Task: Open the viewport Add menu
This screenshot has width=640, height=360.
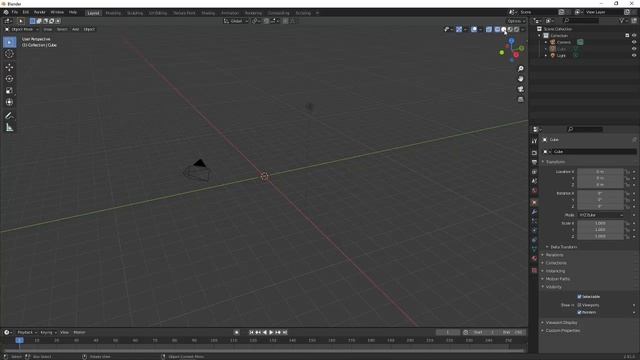Action: coord(76,29)
